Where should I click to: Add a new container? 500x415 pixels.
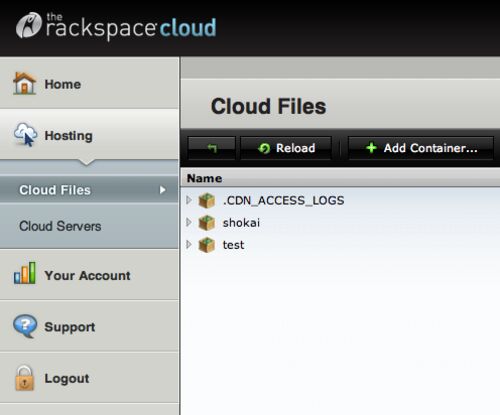pos(421,148)
